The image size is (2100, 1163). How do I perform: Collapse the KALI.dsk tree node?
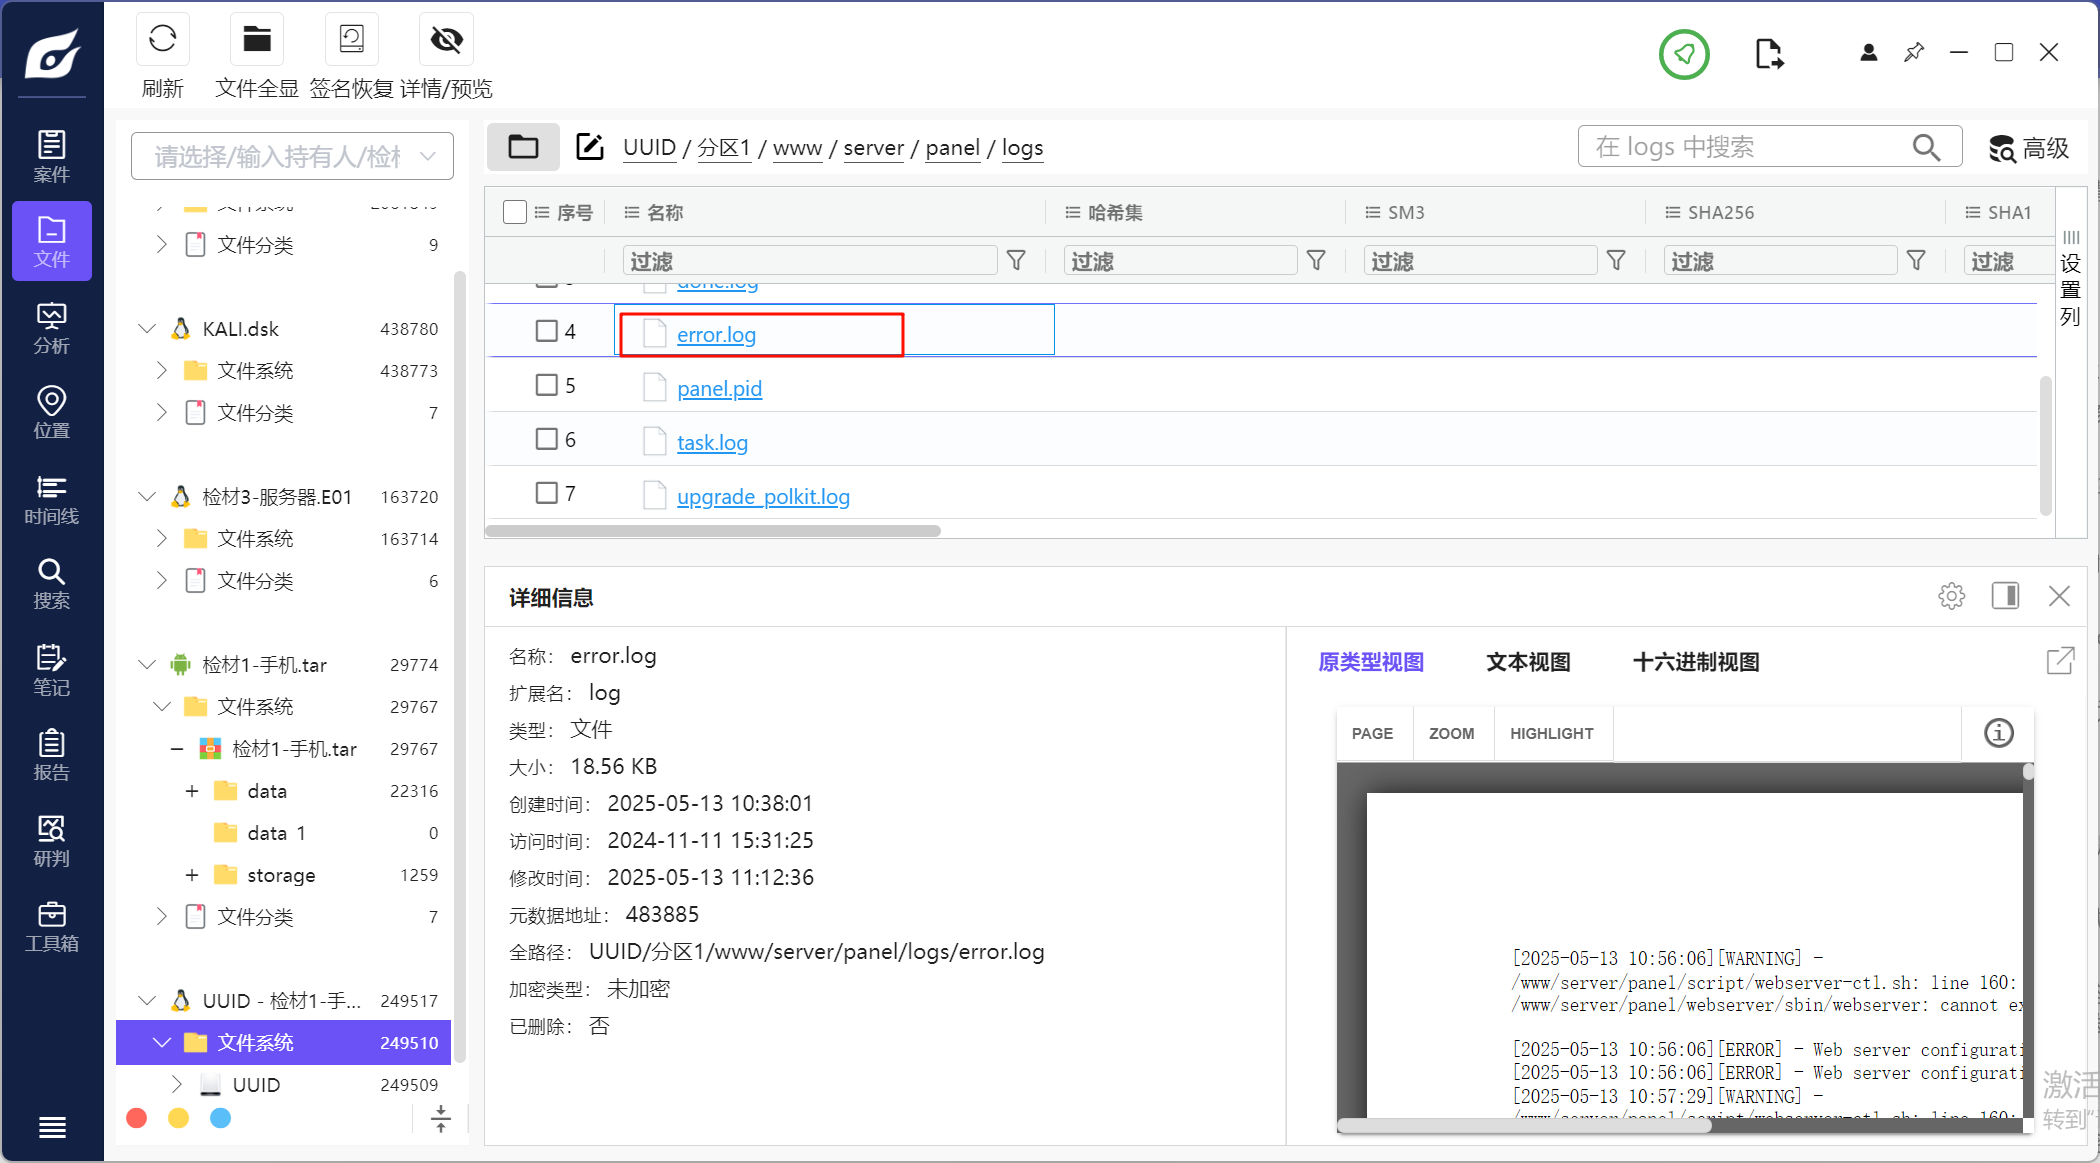147,329
